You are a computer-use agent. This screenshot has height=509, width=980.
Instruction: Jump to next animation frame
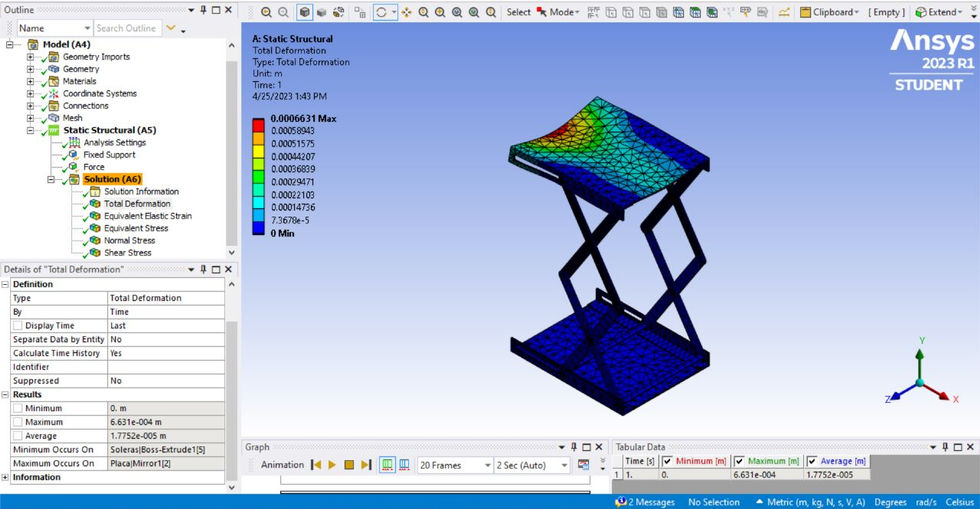coord(366,465)
